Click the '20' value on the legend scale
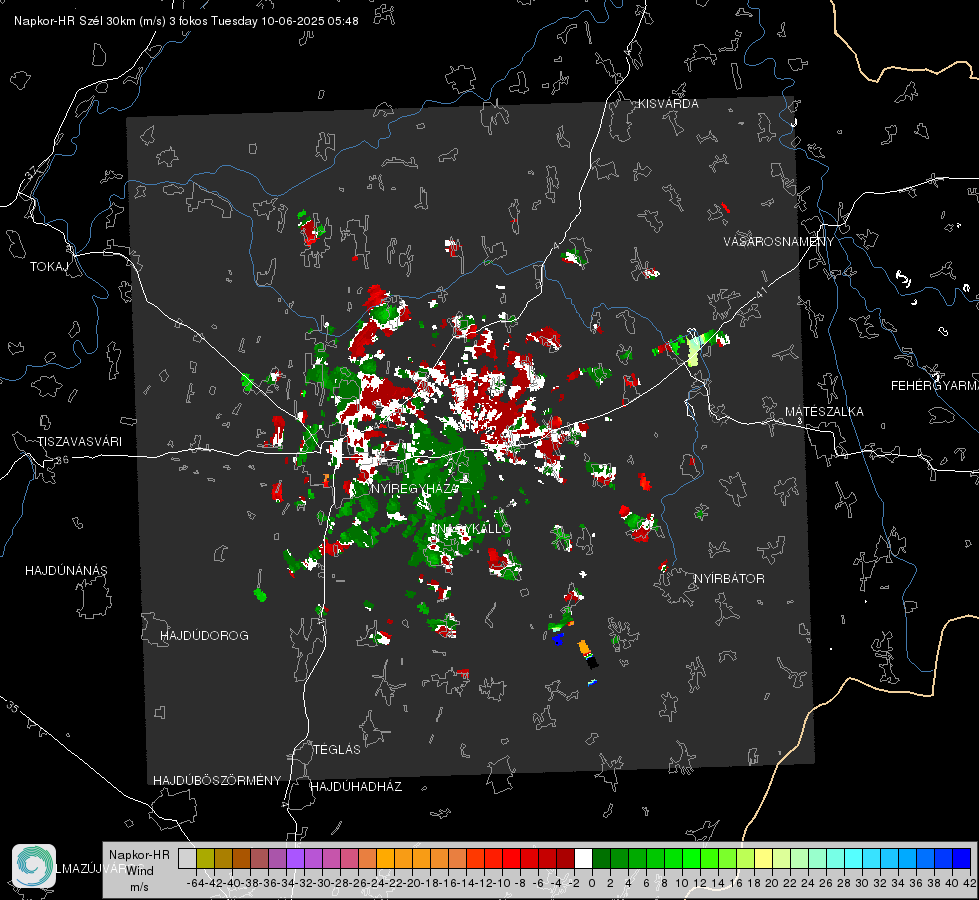 tap(772, 883)
